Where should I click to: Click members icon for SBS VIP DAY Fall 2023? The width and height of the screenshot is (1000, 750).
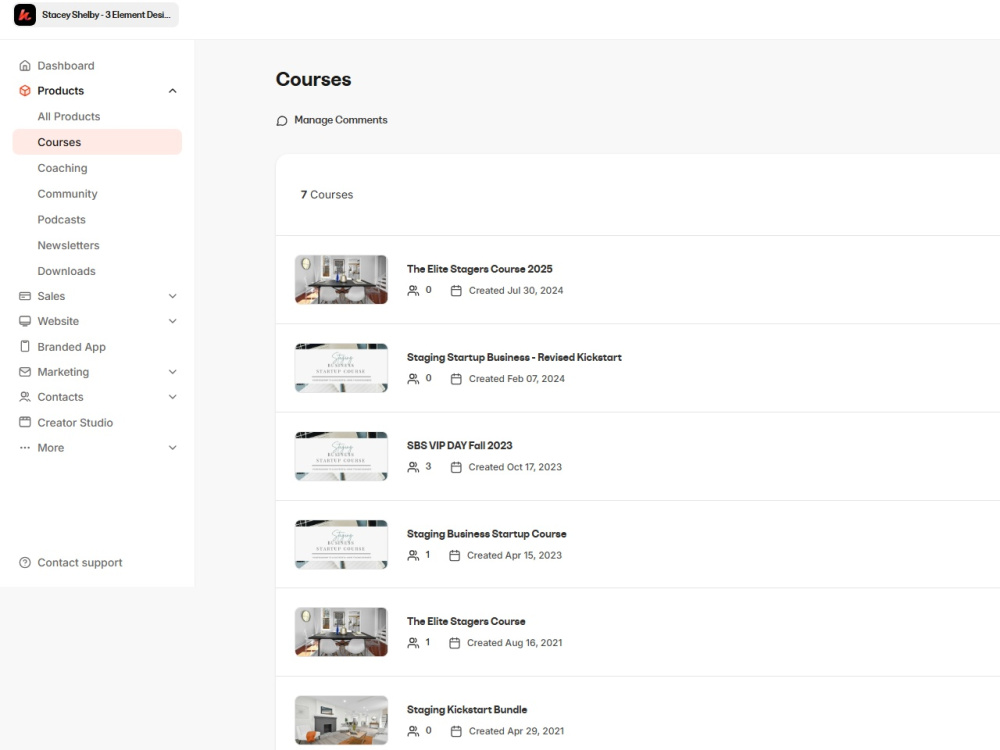pos(413,467)
